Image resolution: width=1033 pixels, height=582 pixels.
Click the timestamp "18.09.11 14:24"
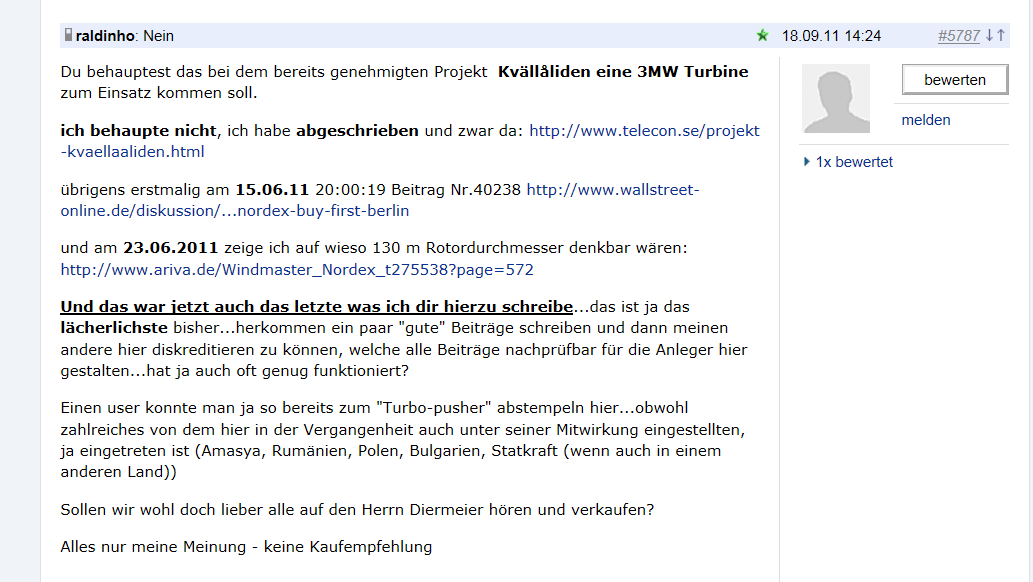tap(833, 35)
